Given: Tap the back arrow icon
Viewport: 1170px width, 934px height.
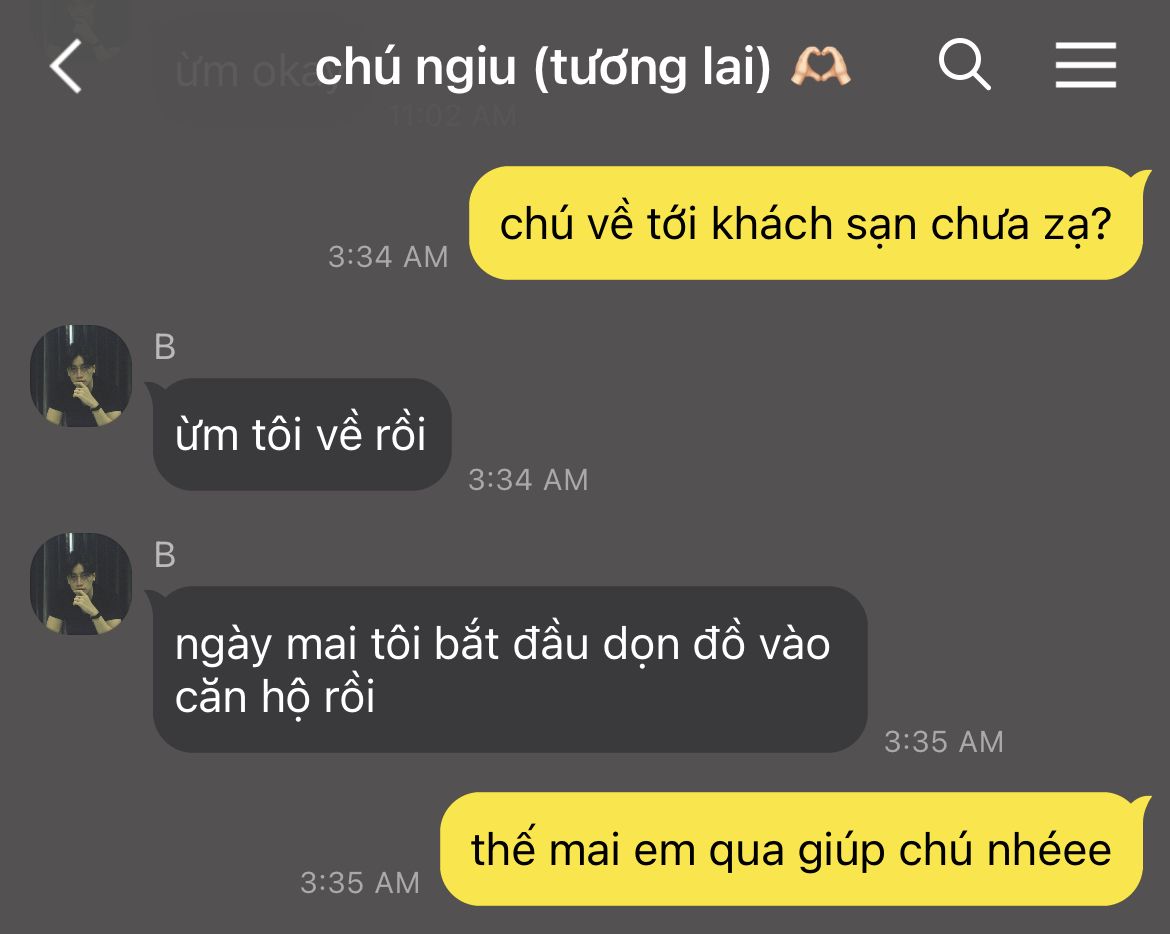Looking at the screenshot, I should [66, 66].
